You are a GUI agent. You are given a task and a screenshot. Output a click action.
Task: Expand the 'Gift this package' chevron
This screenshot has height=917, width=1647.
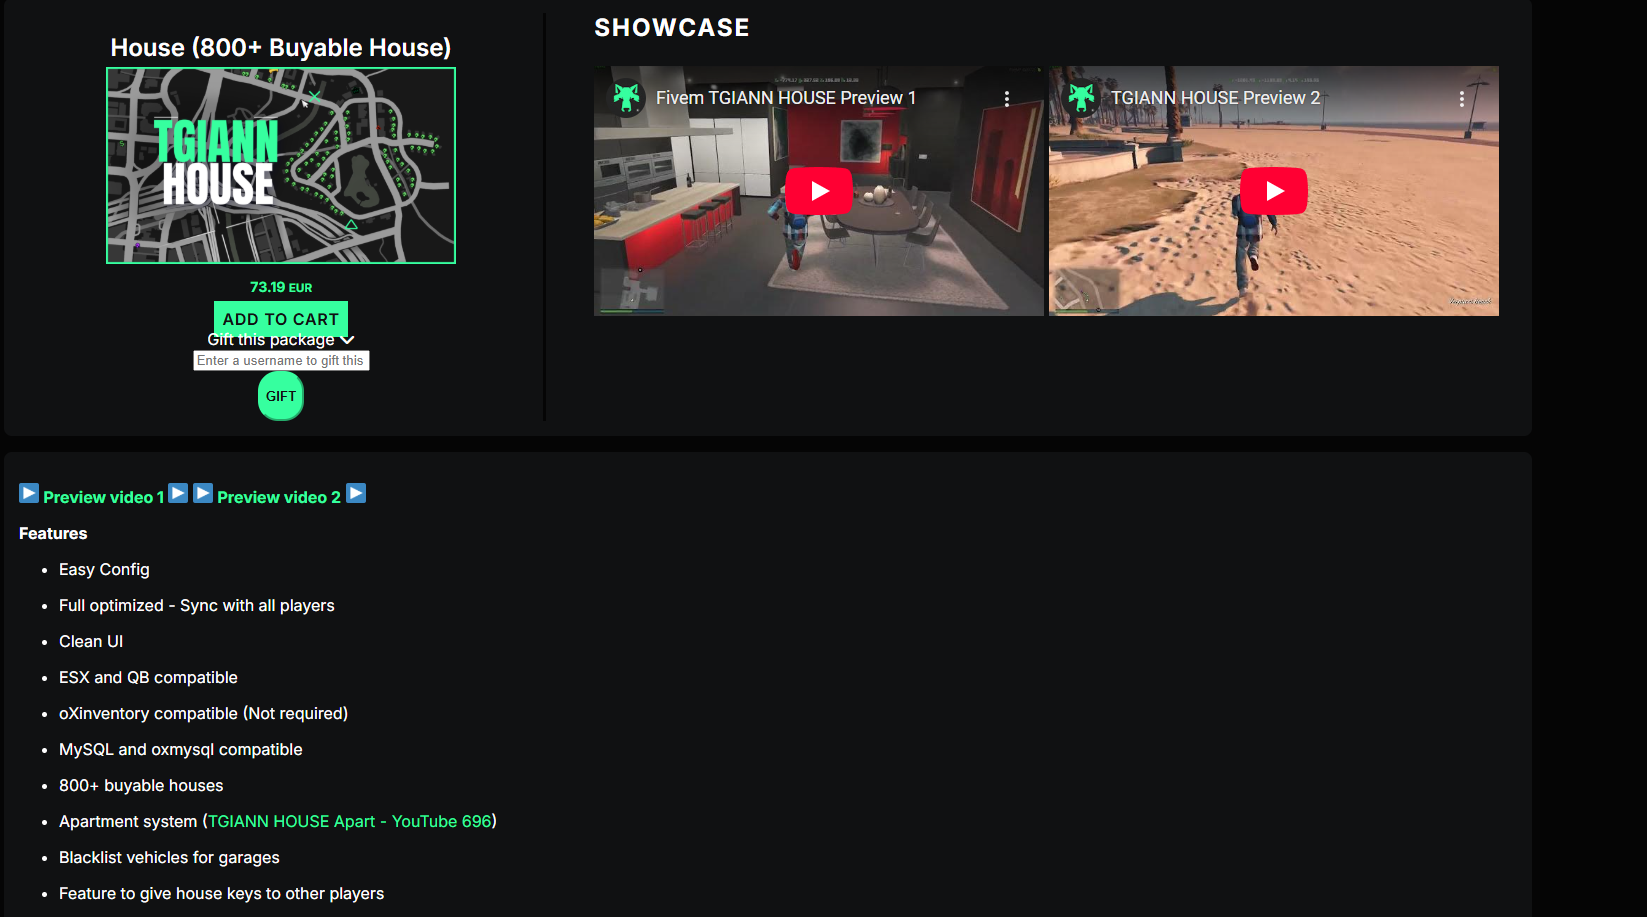click(x=347, y=340)
